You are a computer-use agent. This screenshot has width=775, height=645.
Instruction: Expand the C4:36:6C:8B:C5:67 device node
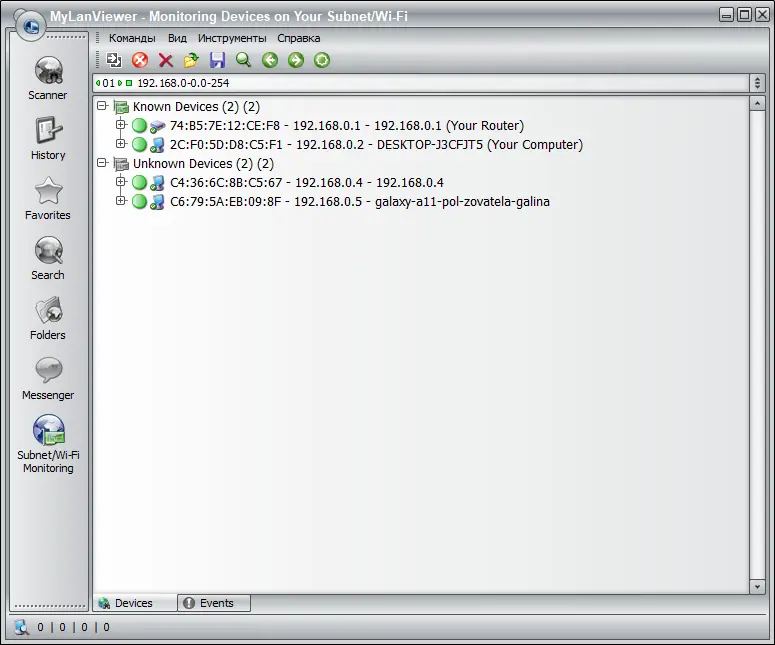pyautogui.click(x=121, y=181)
